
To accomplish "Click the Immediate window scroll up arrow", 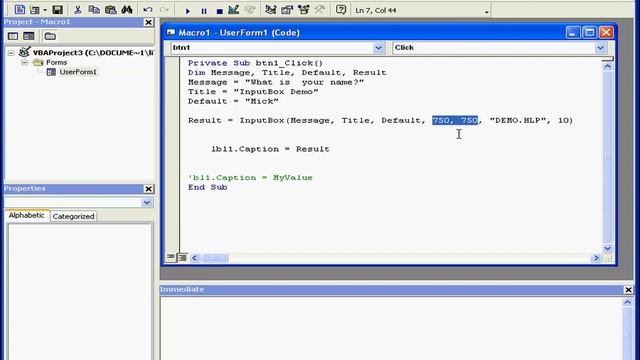I will point(627,302).
